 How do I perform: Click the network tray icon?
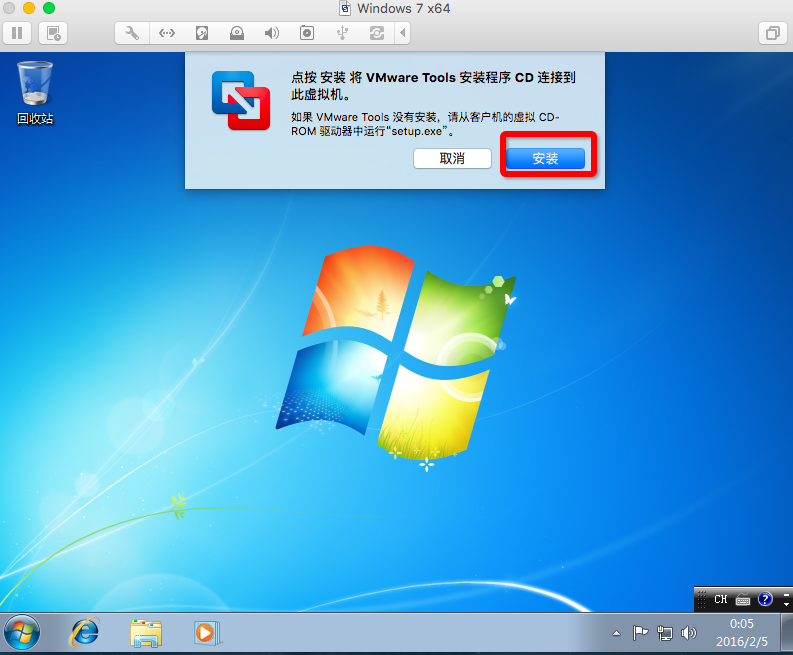665,633
